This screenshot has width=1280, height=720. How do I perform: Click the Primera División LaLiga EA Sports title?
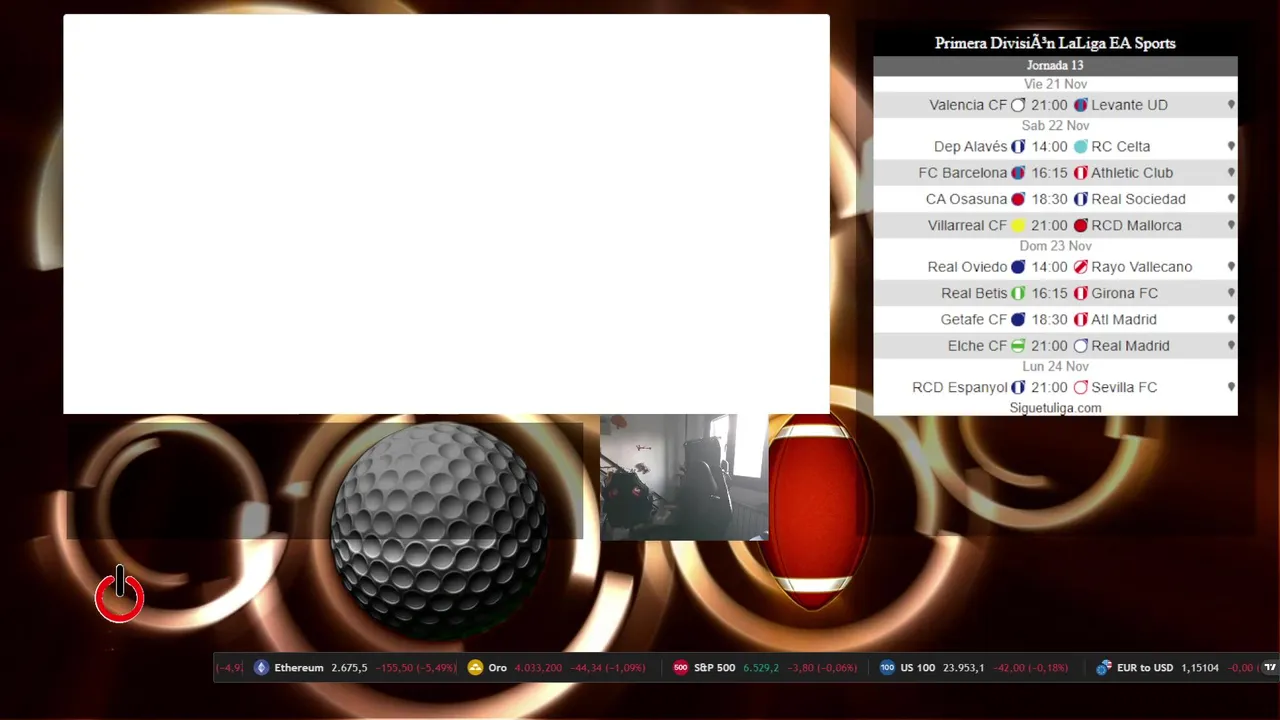(1055, 43)
